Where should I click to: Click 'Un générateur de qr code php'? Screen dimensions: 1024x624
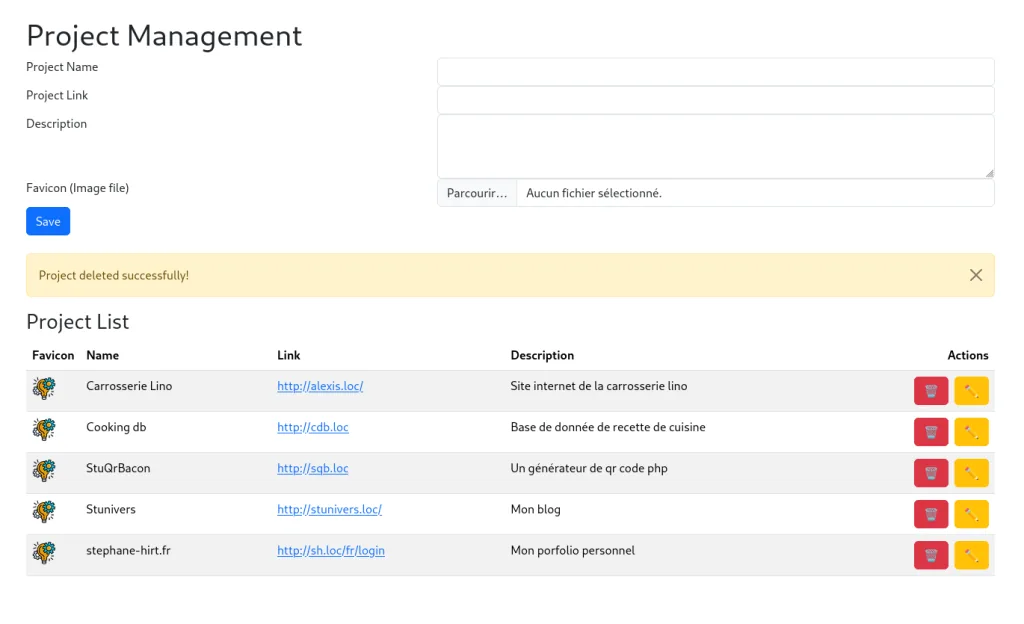point(589,468)
